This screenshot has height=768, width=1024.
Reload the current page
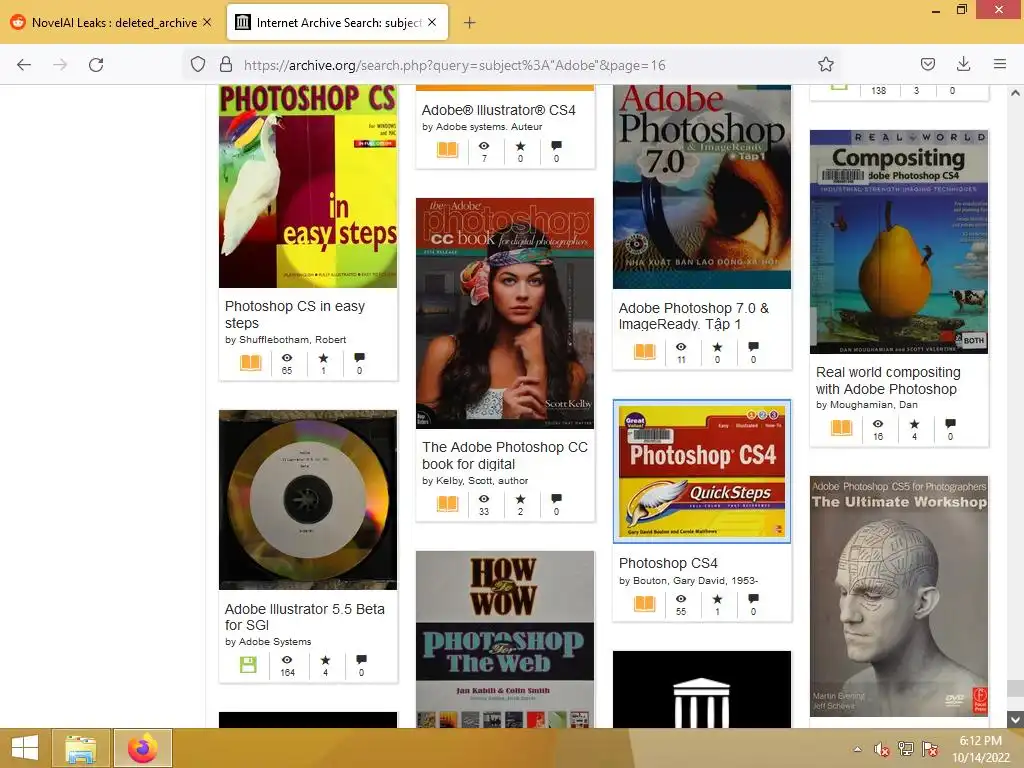(x=96, y=65)
